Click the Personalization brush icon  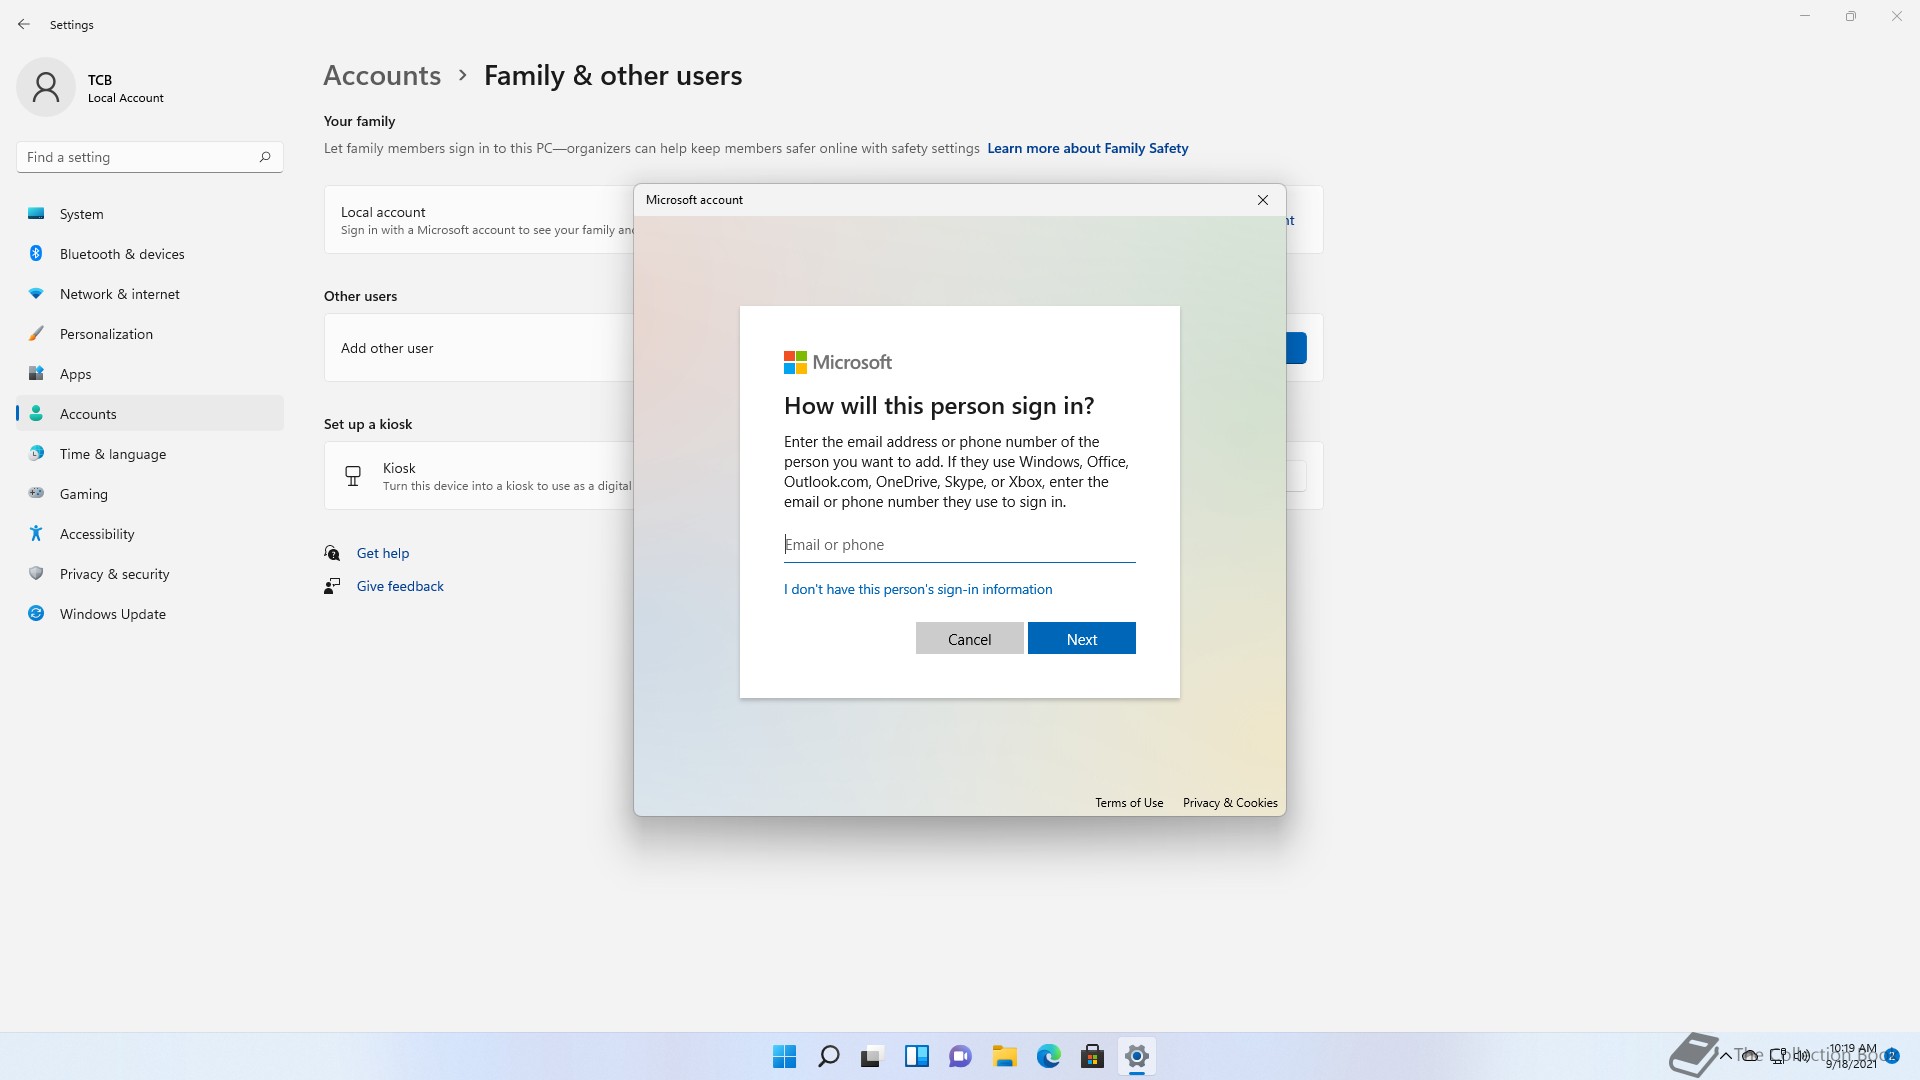click(x=36, y=334)
